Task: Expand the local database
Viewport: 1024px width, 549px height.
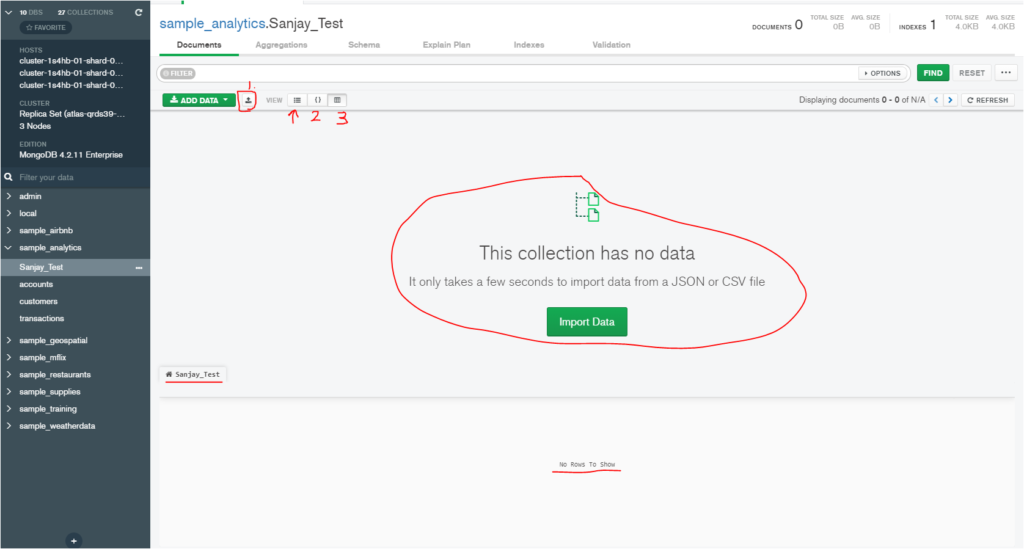Action: click(8, 213)
